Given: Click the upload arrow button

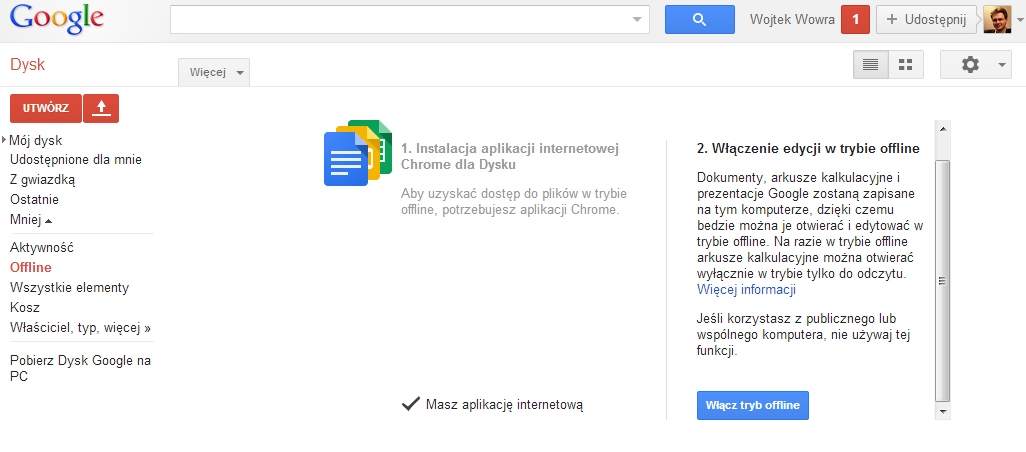Looking at the screenshot, I should [x=101, y=109].
